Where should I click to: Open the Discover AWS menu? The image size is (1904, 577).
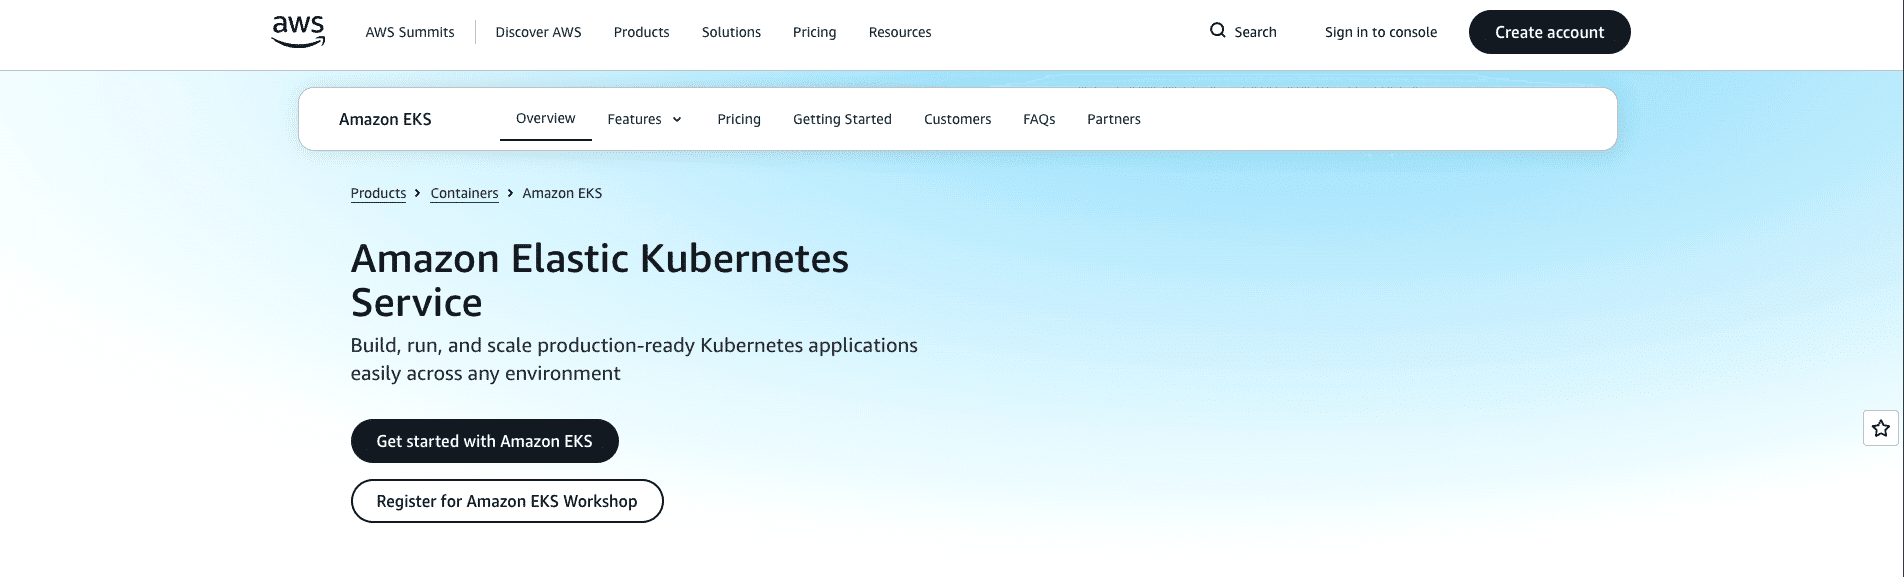(x=538, y=32)
